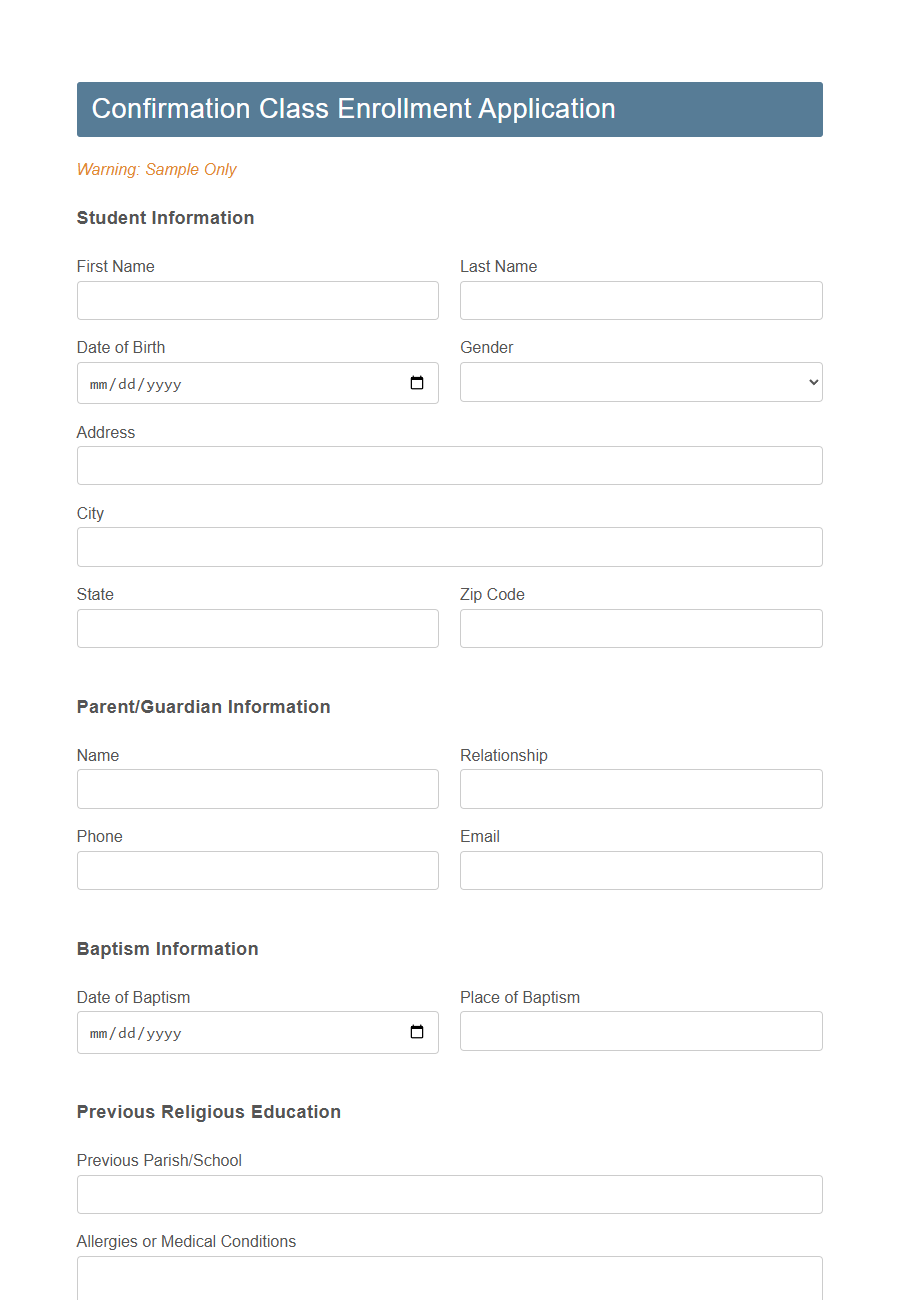
Task: Click the Warning: Sample Only text
Action: [156, 169]
